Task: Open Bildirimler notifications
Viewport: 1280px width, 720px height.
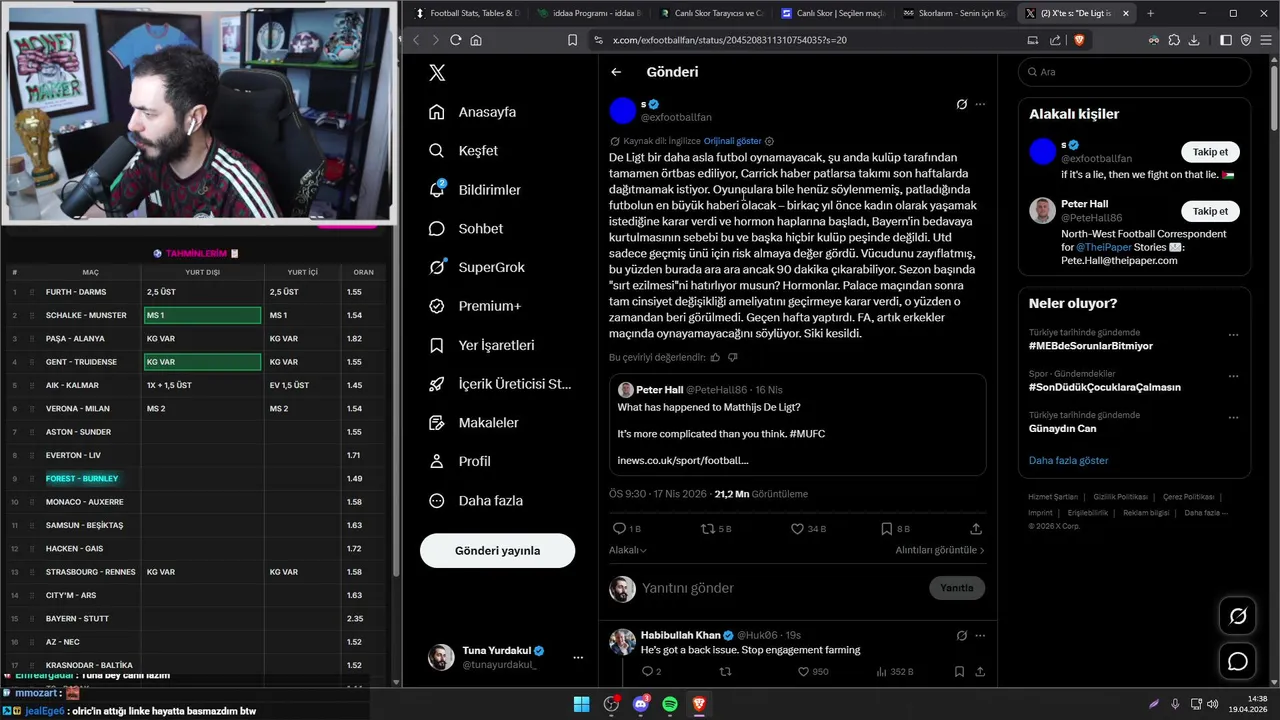Action: tap(474, 190)
